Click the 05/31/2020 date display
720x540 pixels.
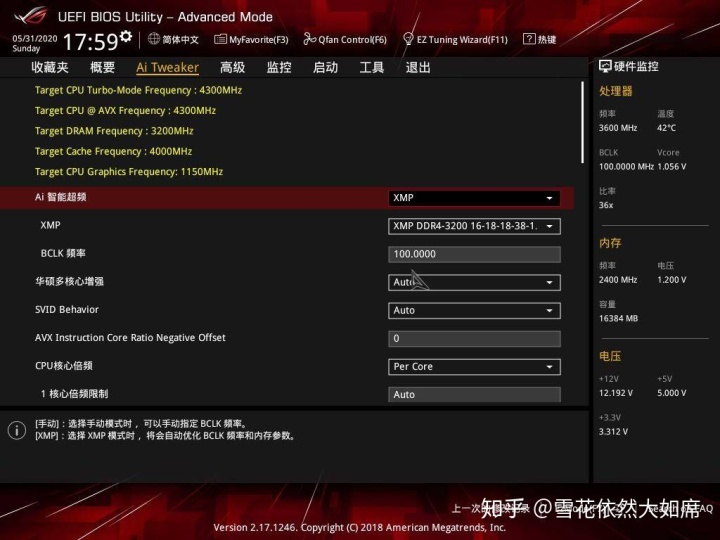pos(34,39)
